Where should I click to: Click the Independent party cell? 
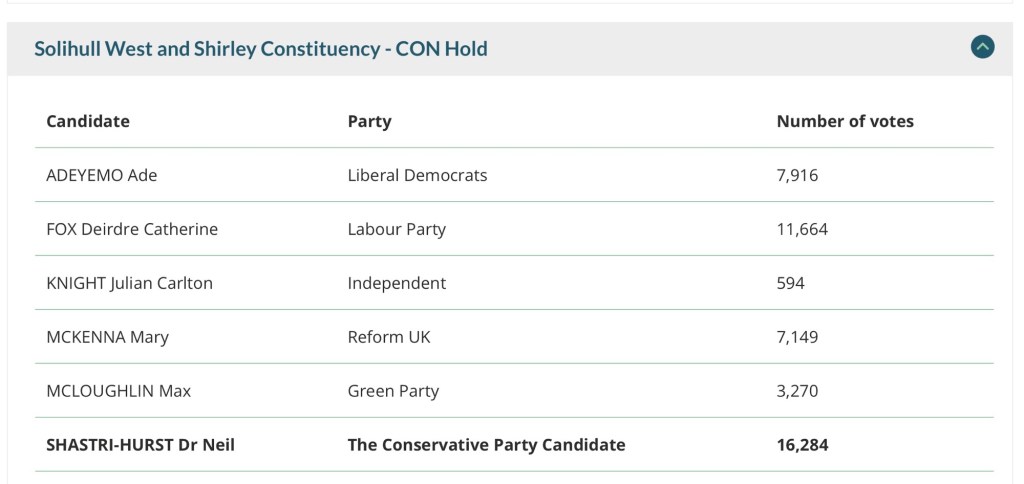coord(396,283)
